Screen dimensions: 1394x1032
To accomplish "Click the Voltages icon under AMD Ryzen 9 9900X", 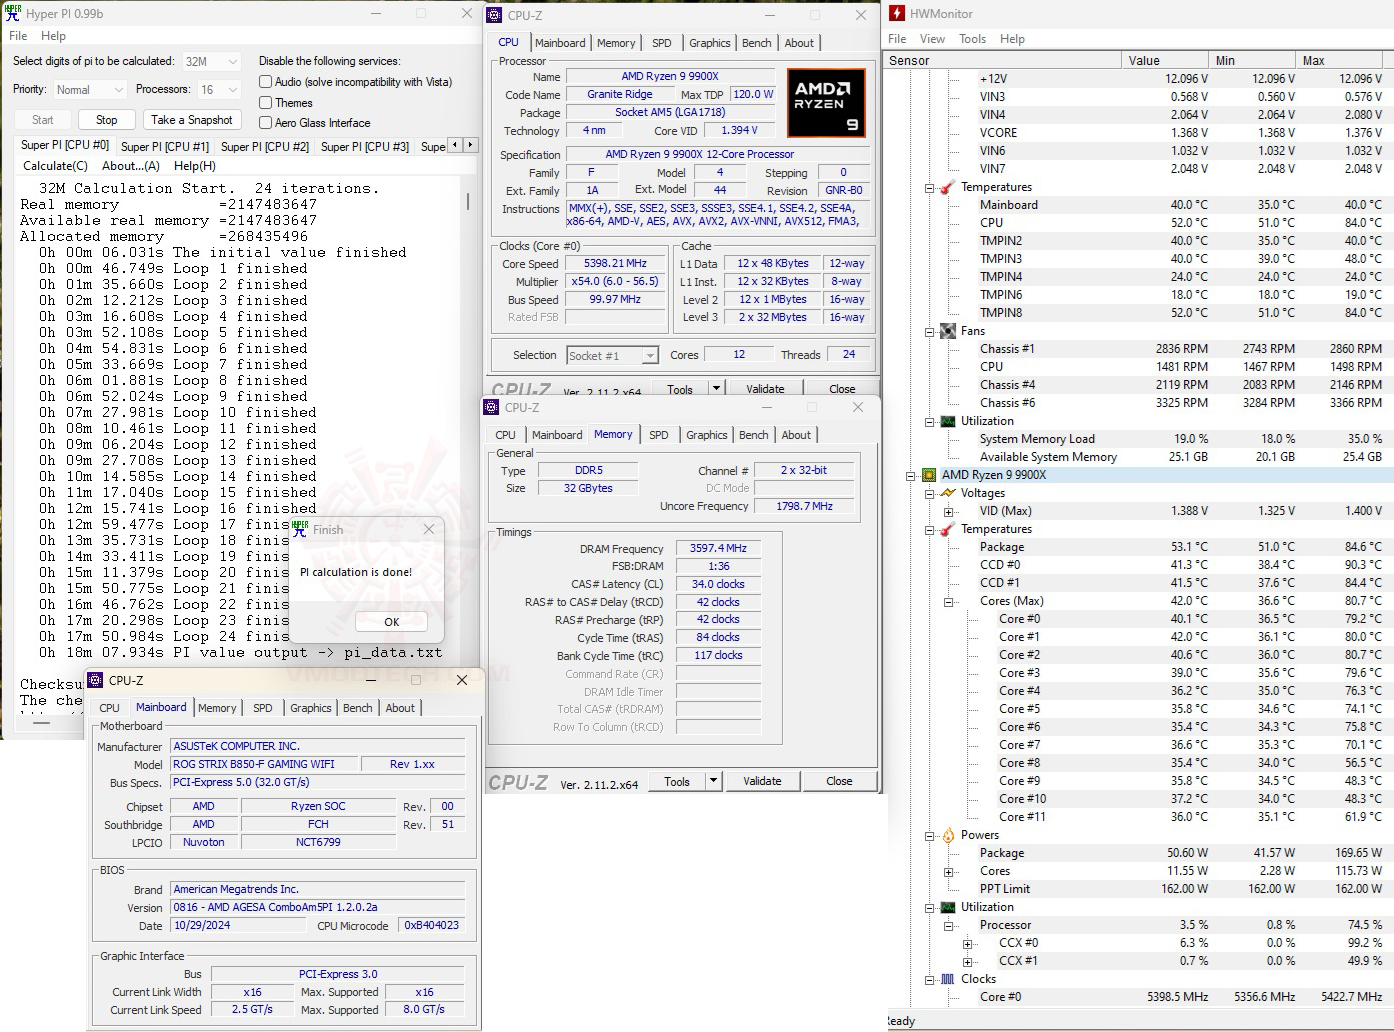I will [x=946, y=492].
